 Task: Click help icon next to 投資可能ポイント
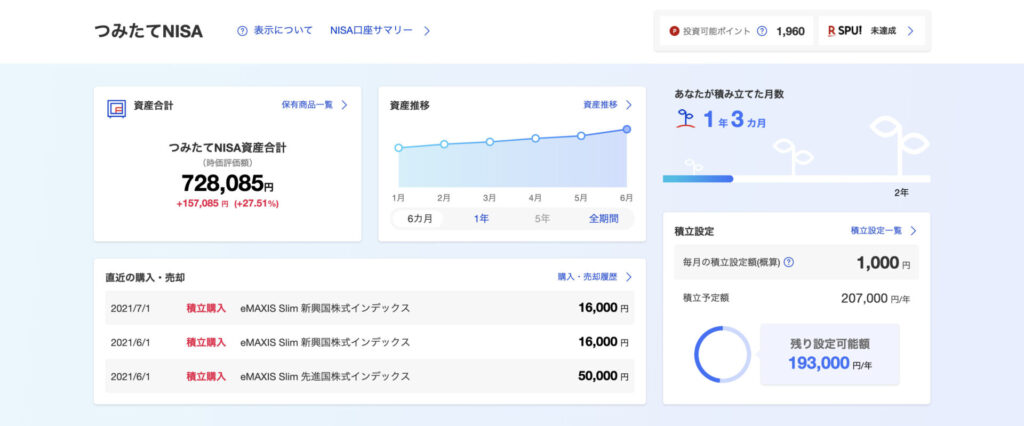tap(761, 31)
